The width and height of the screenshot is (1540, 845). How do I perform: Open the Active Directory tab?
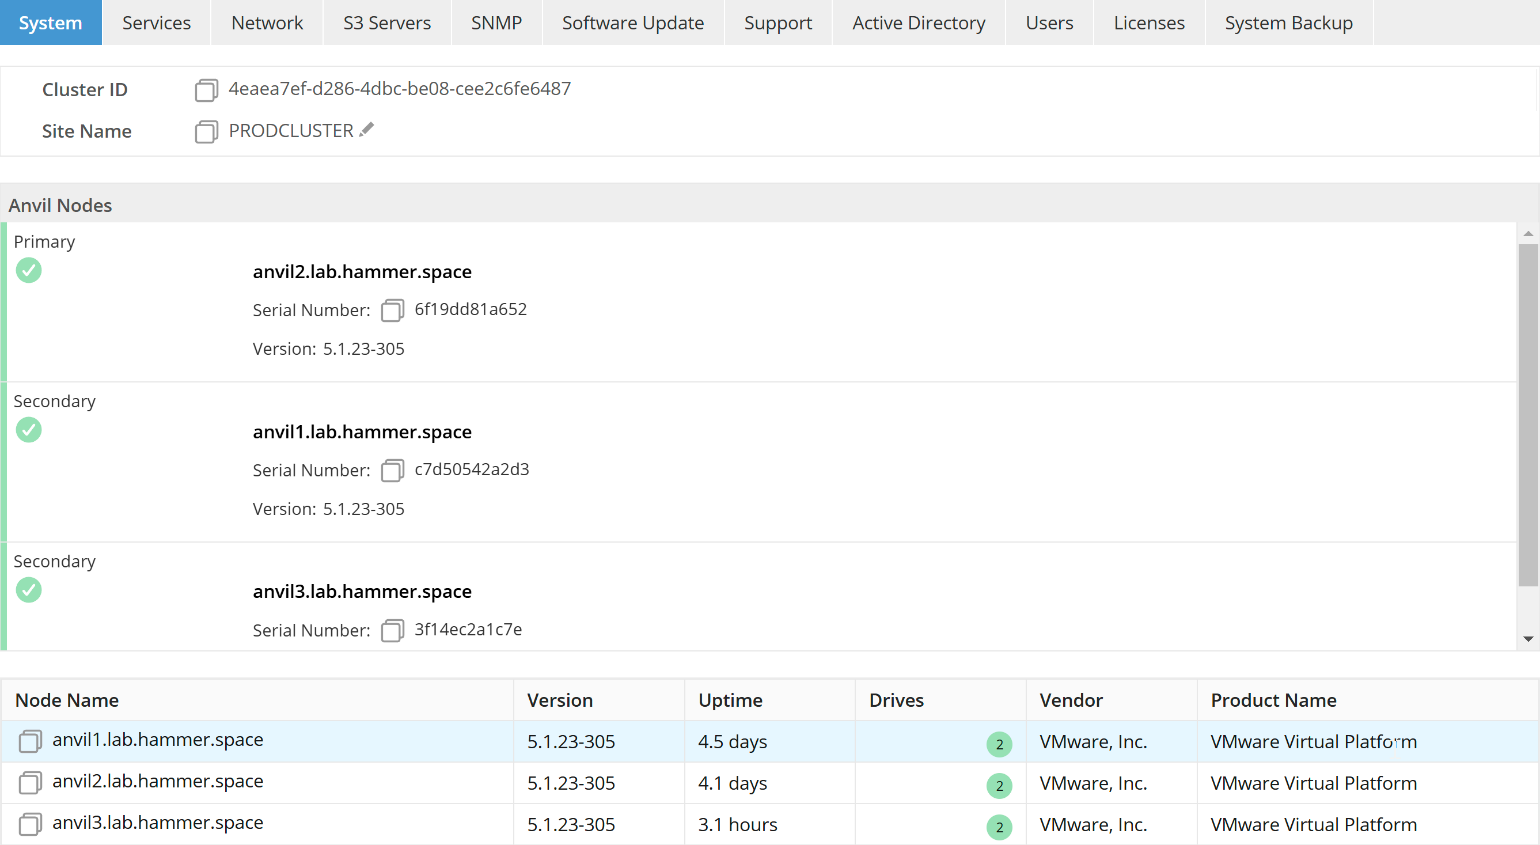919,22
